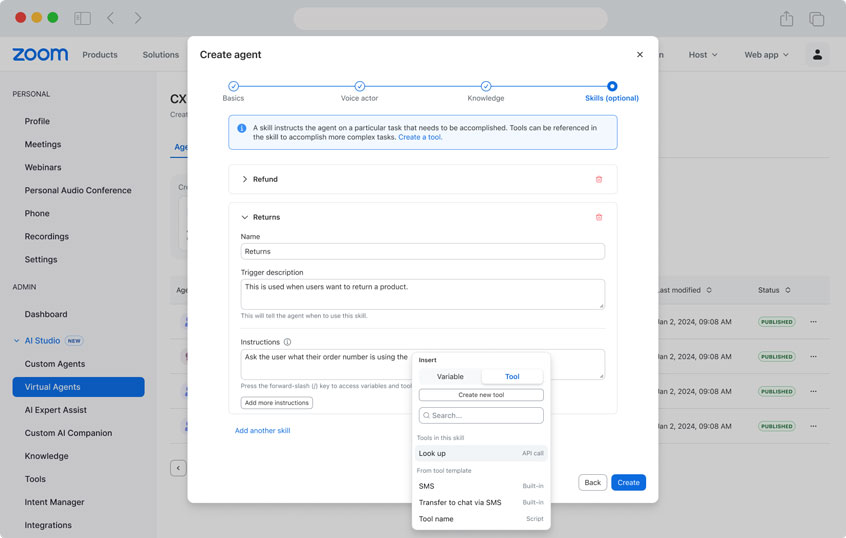Screen dimensions: 846x538
Task: Click the Skills (optional) step circle
Action: pyautogui.click(x=611, y=86)
